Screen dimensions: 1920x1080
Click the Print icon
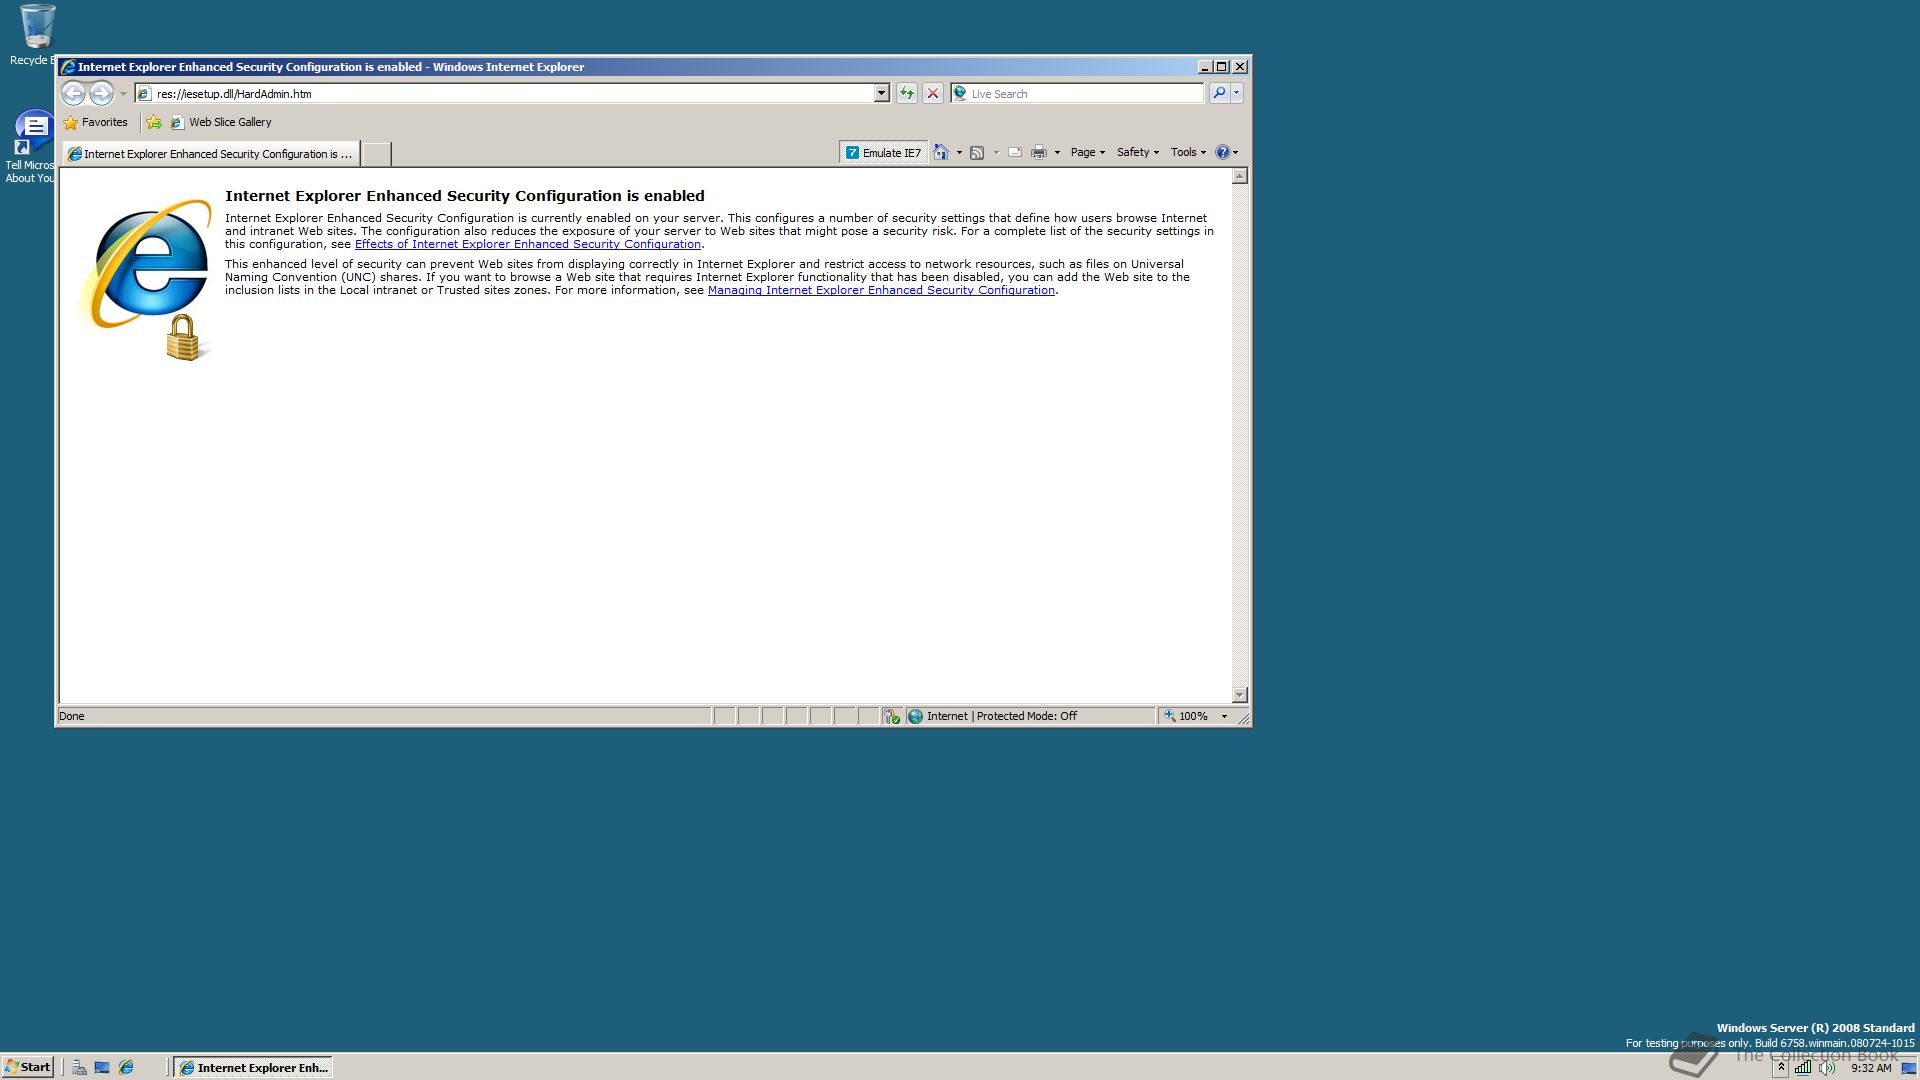[x=1039, y=152]
